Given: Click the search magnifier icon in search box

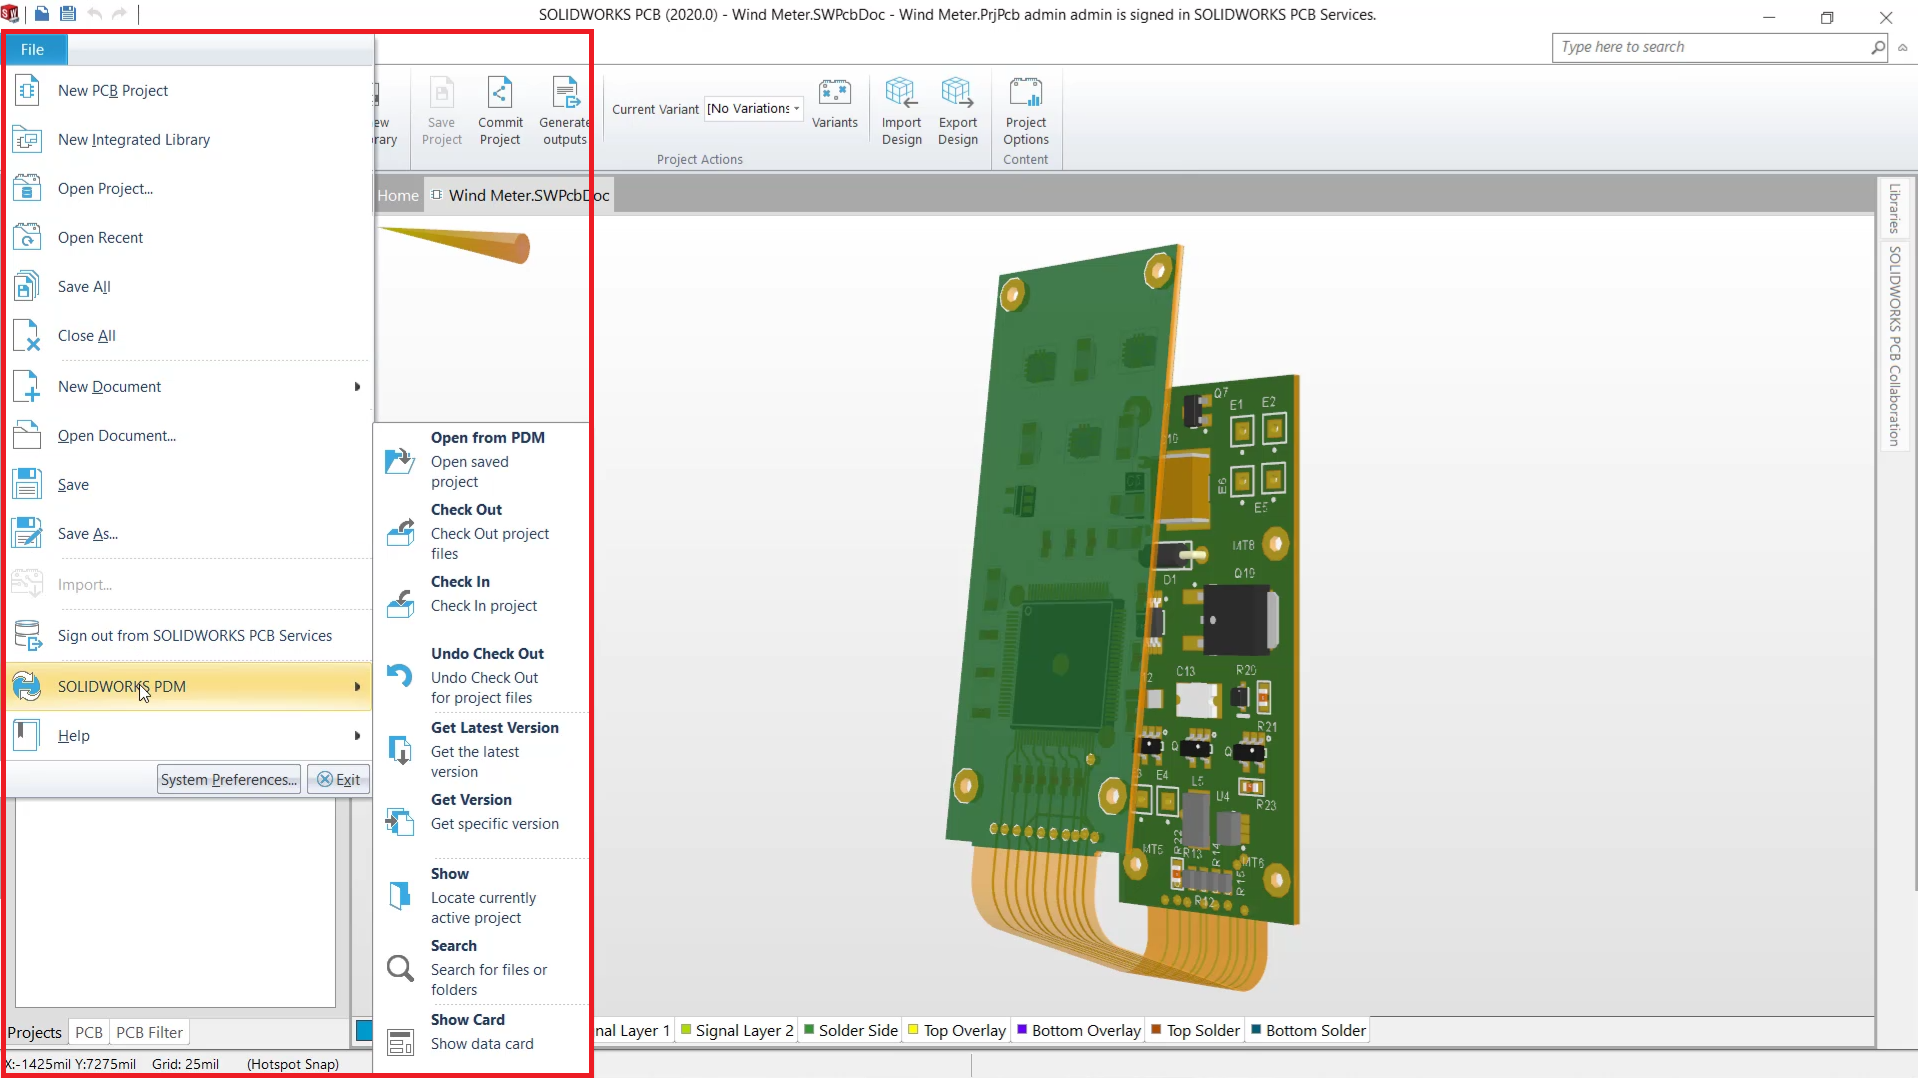Looking at the screenshot, I should tap(1878, 47).
